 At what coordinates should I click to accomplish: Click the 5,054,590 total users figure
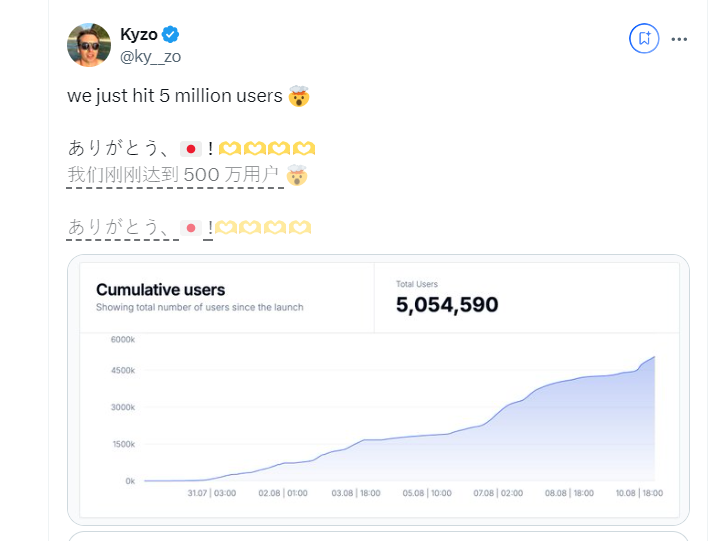pos(447,304)
